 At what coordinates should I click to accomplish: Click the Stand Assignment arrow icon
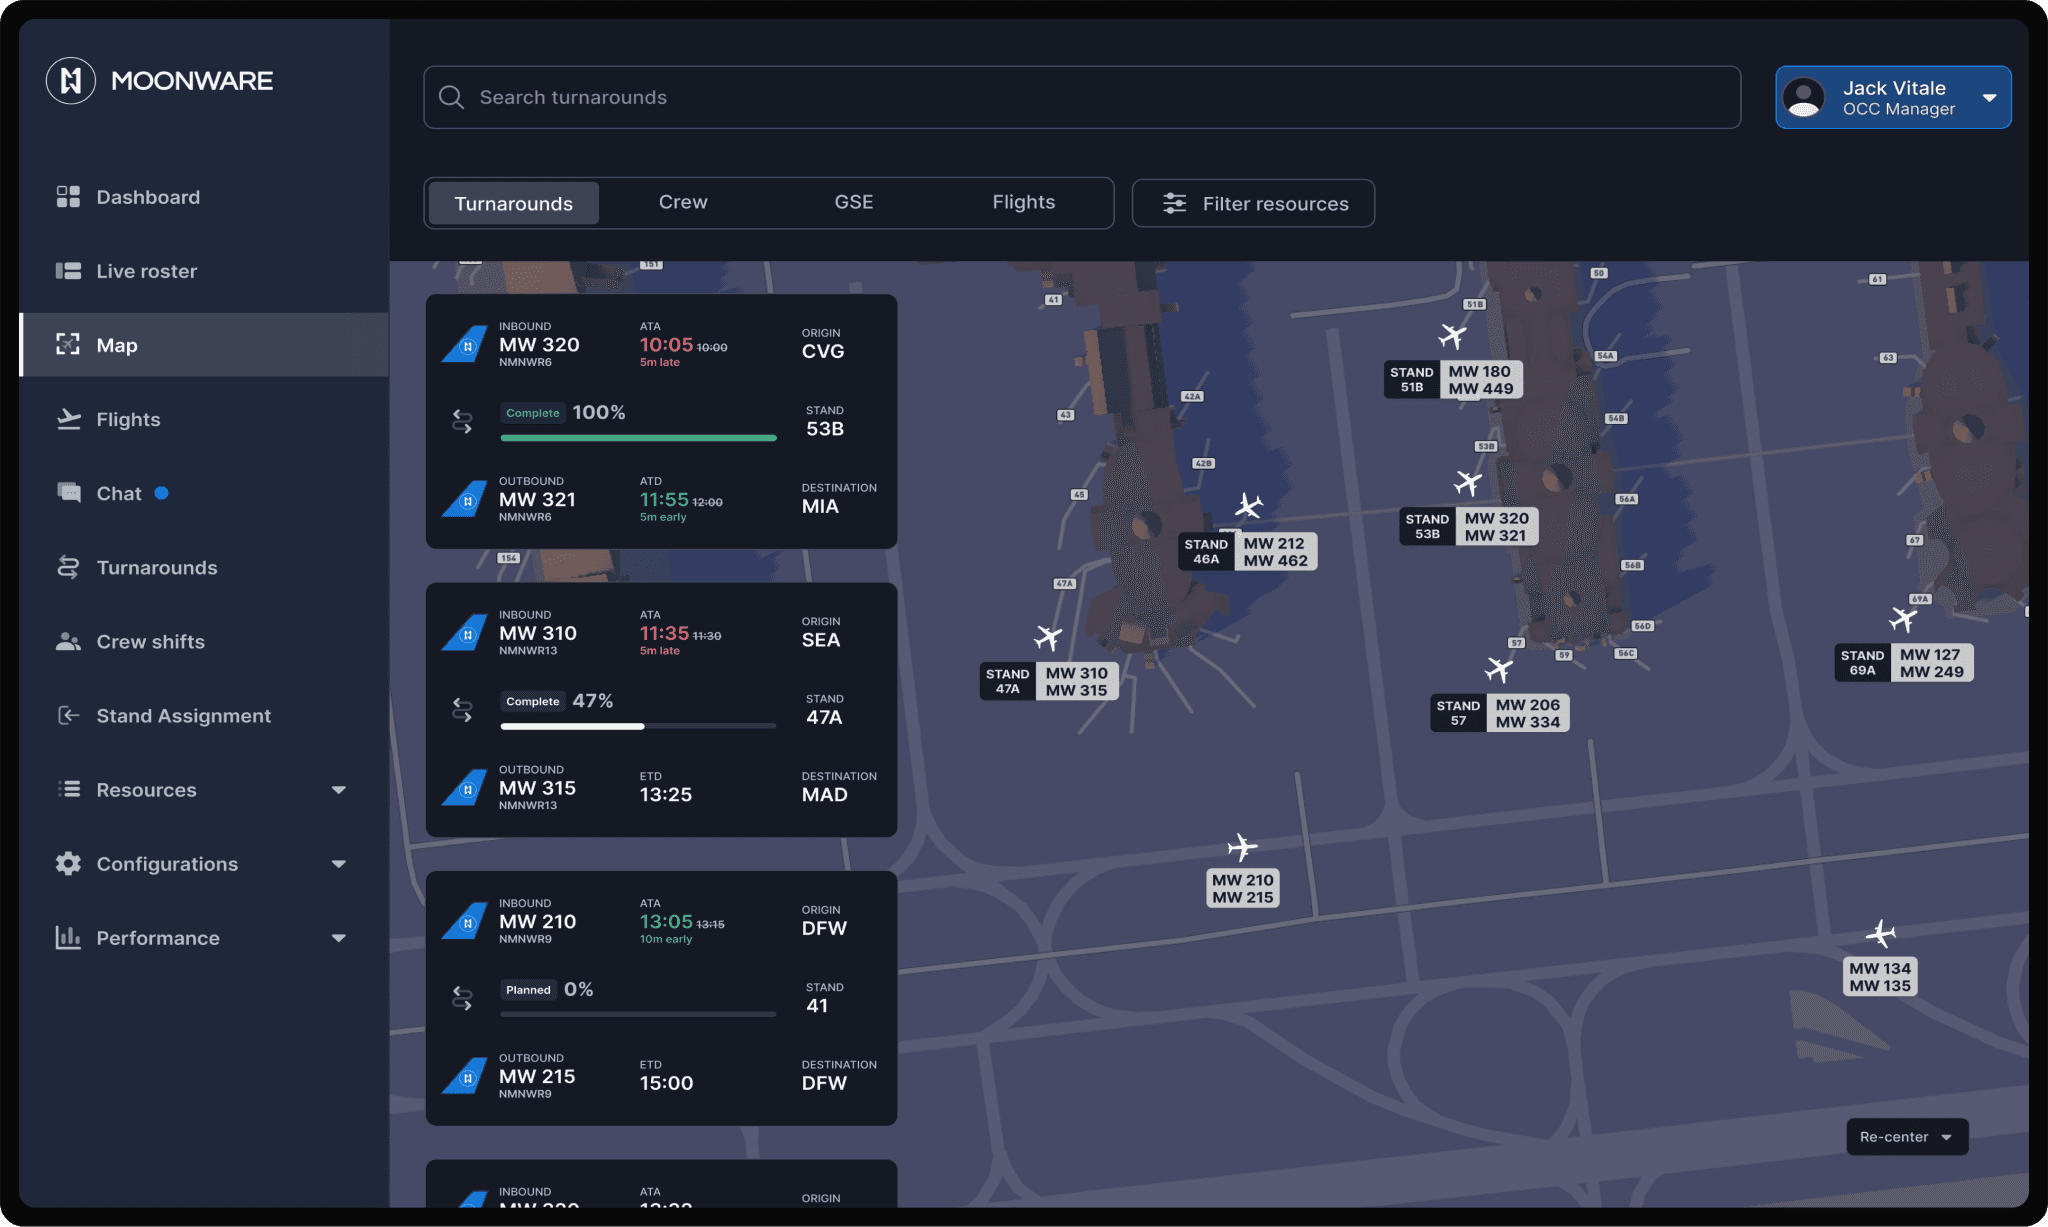click(68, 715)
